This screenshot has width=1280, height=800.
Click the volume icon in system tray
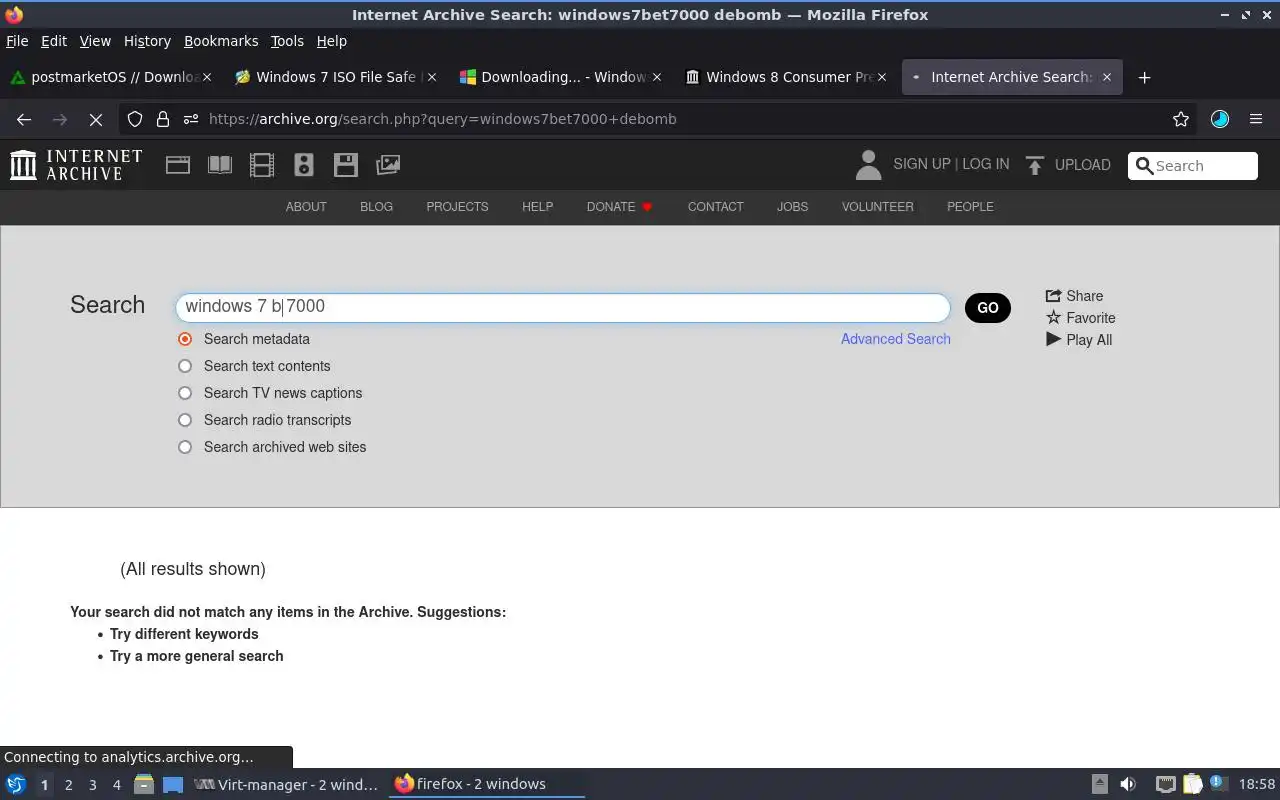pyautogui.click(x=1128, y=784)
